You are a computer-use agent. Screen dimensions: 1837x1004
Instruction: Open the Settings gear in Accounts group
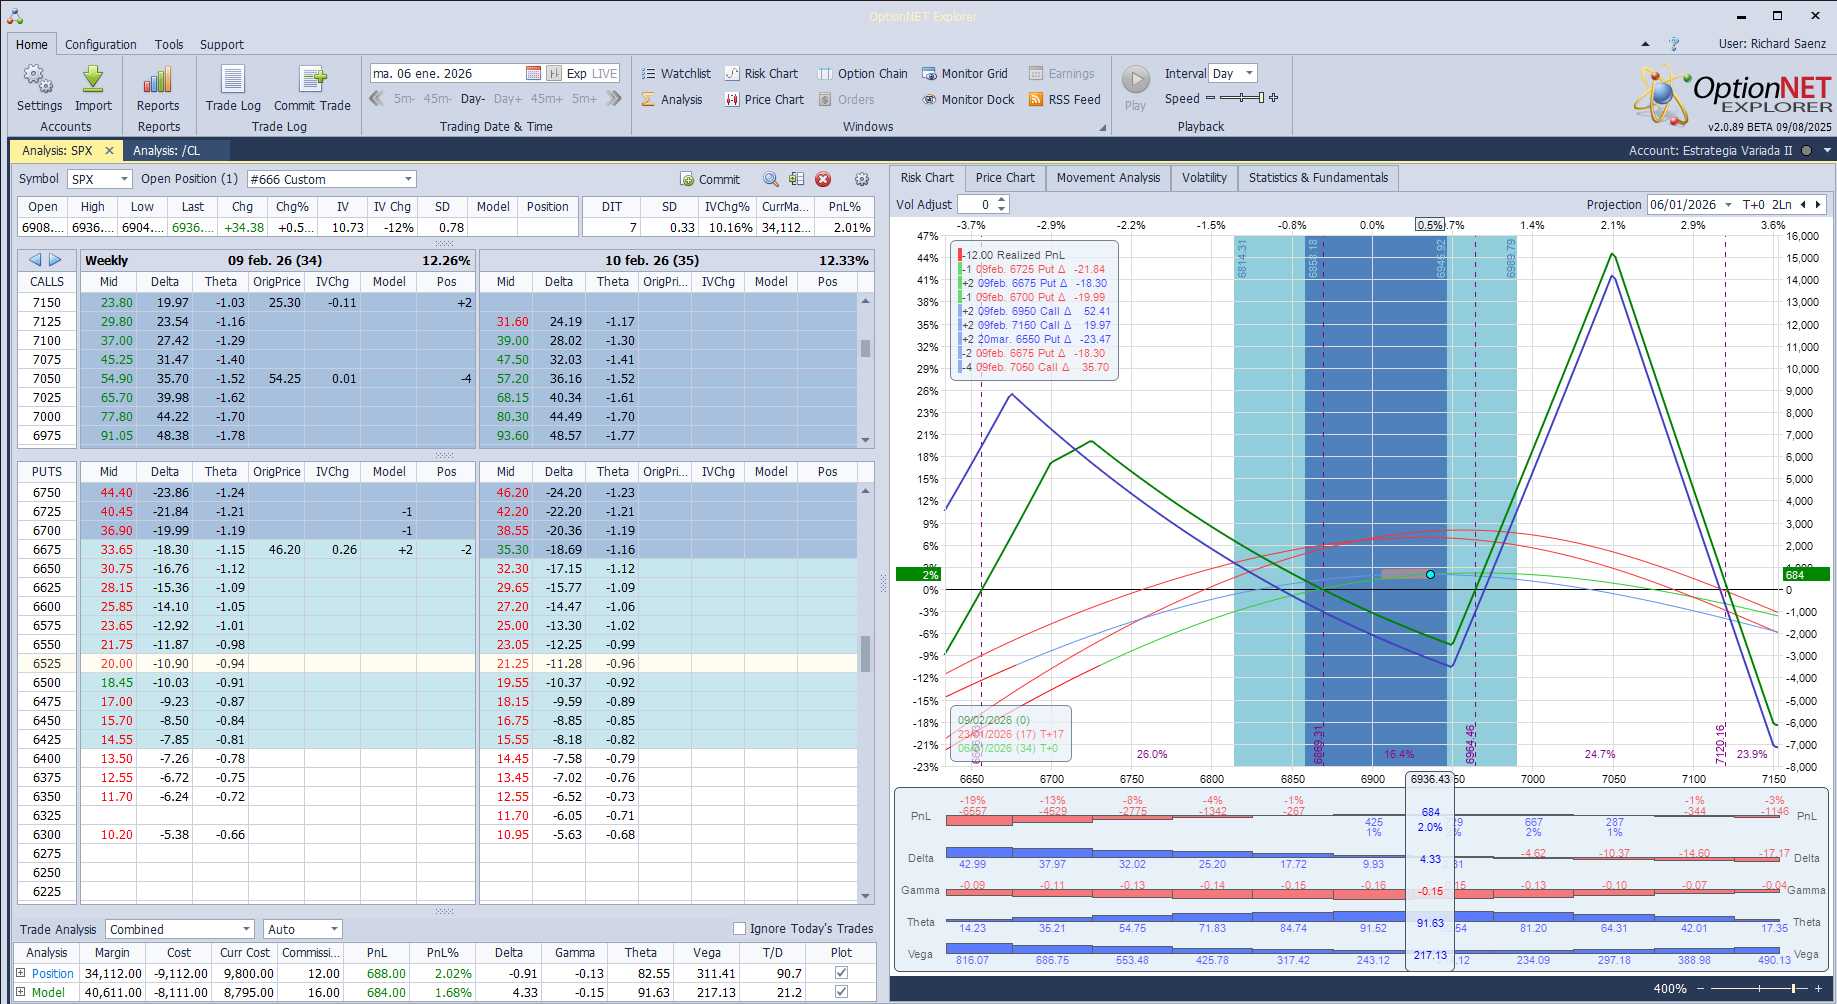coord(39,88)
